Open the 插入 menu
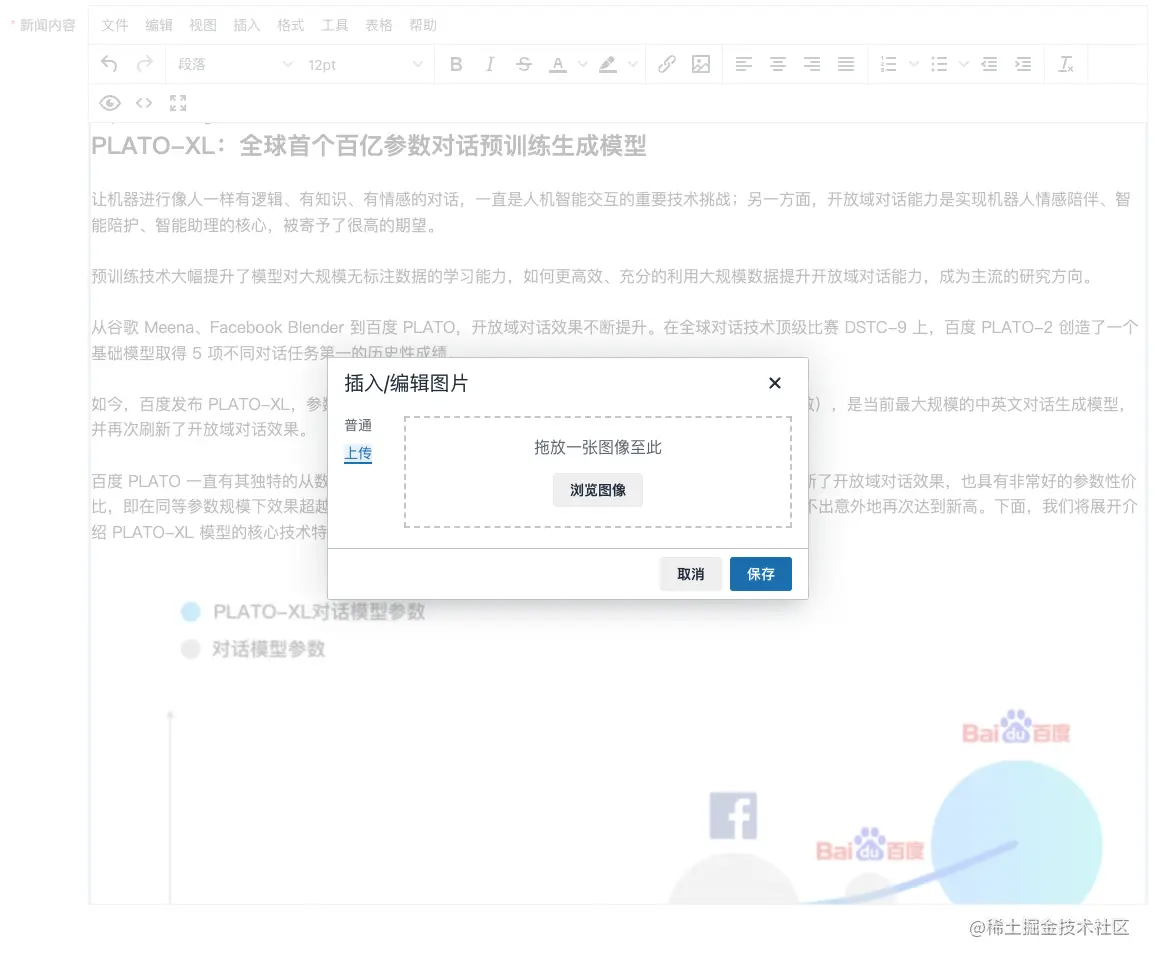Image resolution: width=1155 pixels, height=963 pixels. [247, 25]
